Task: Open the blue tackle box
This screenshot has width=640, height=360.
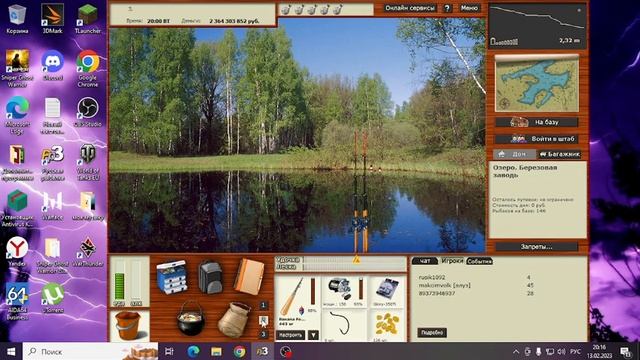Action: click(171, 278)
